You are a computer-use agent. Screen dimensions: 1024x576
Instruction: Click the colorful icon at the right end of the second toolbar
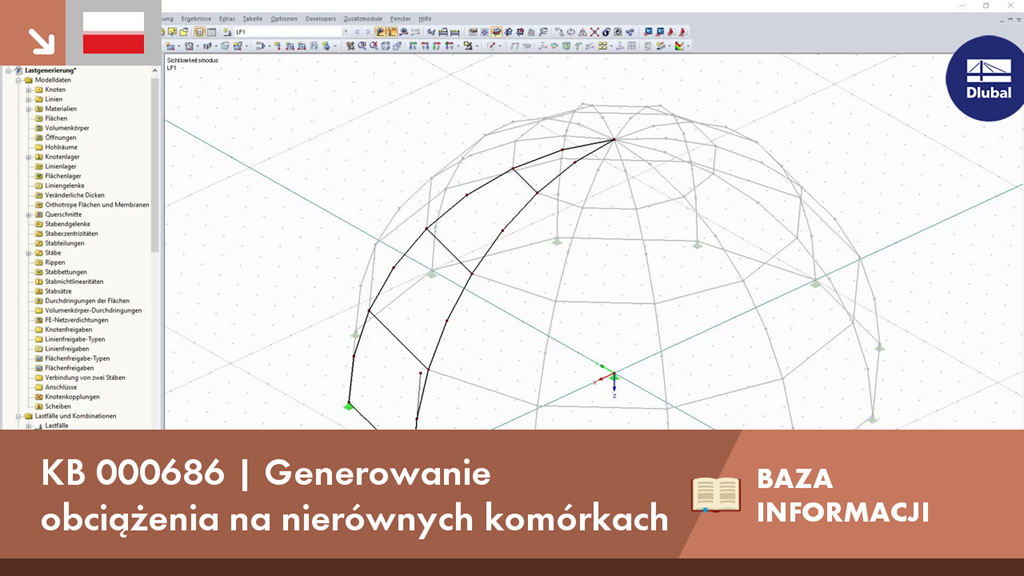pos(680,46)
